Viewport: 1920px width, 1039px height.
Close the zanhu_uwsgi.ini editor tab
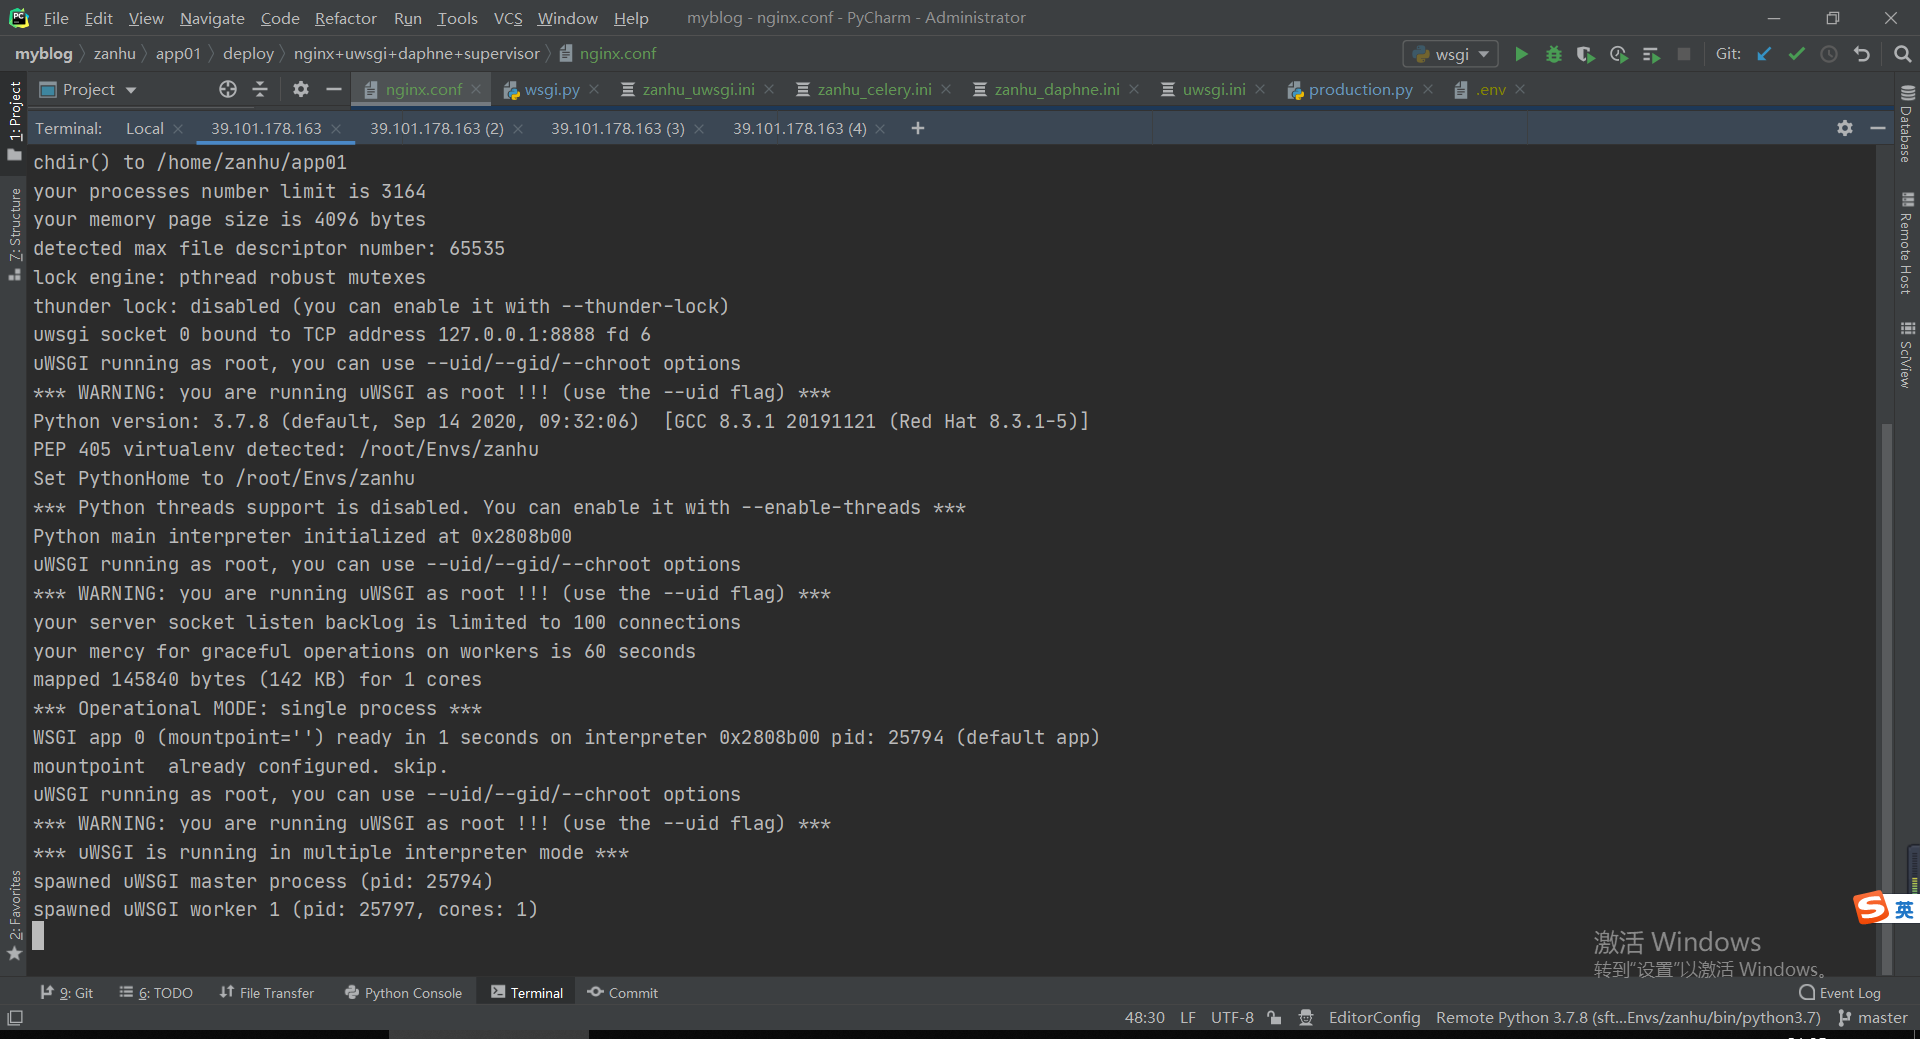click(x=769, y=89)
